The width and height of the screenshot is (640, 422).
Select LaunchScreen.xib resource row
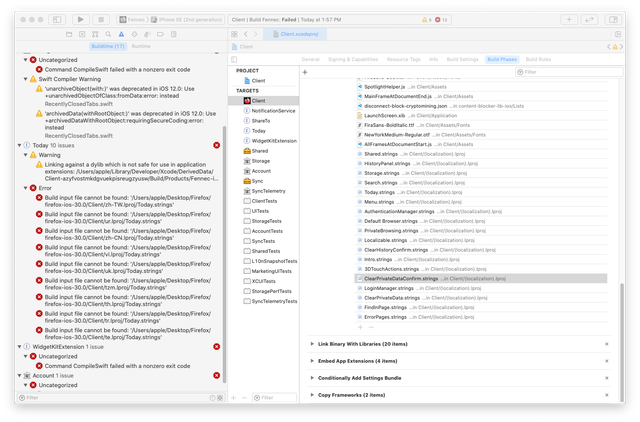pyautogui.click(x=481, y=115)
